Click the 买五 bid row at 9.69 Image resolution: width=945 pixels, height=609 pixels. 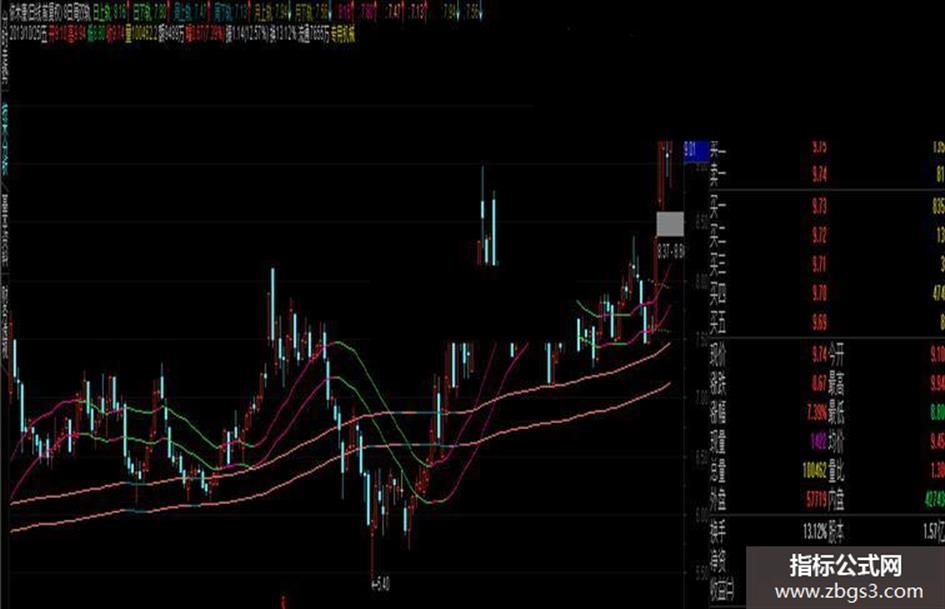click(x=826, y=323)
